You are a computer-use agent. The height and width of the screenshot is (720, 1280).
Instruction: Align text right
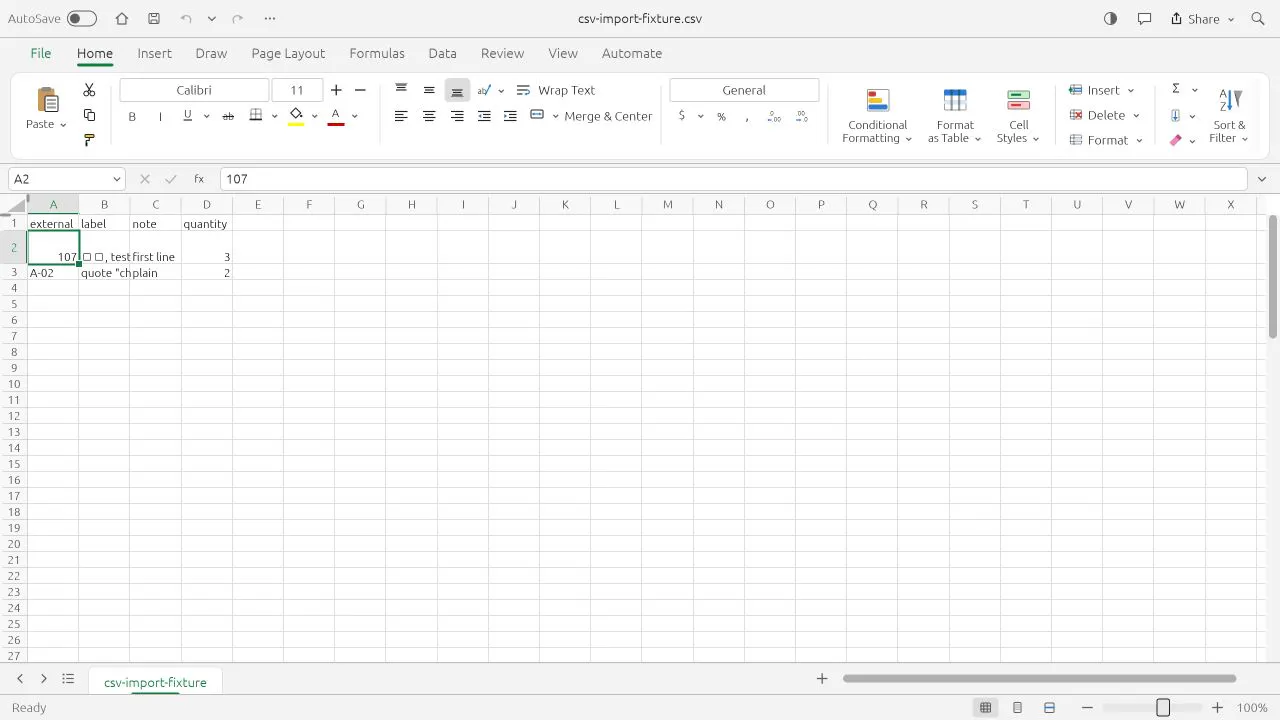click(x=457, y=116)
